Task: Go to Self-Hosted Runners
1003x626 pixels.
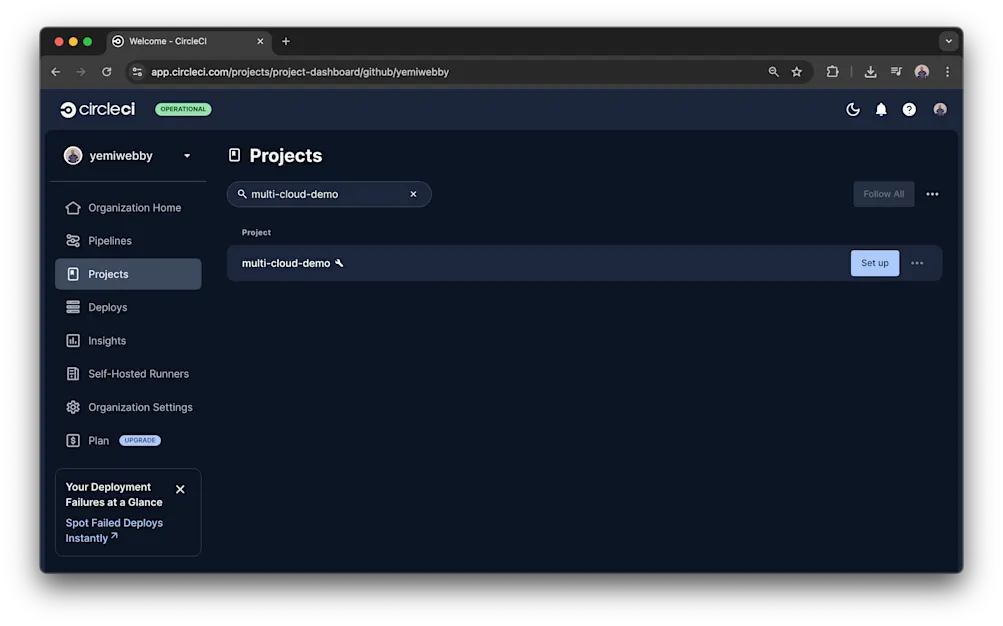Action: click(x=138, y=373)
